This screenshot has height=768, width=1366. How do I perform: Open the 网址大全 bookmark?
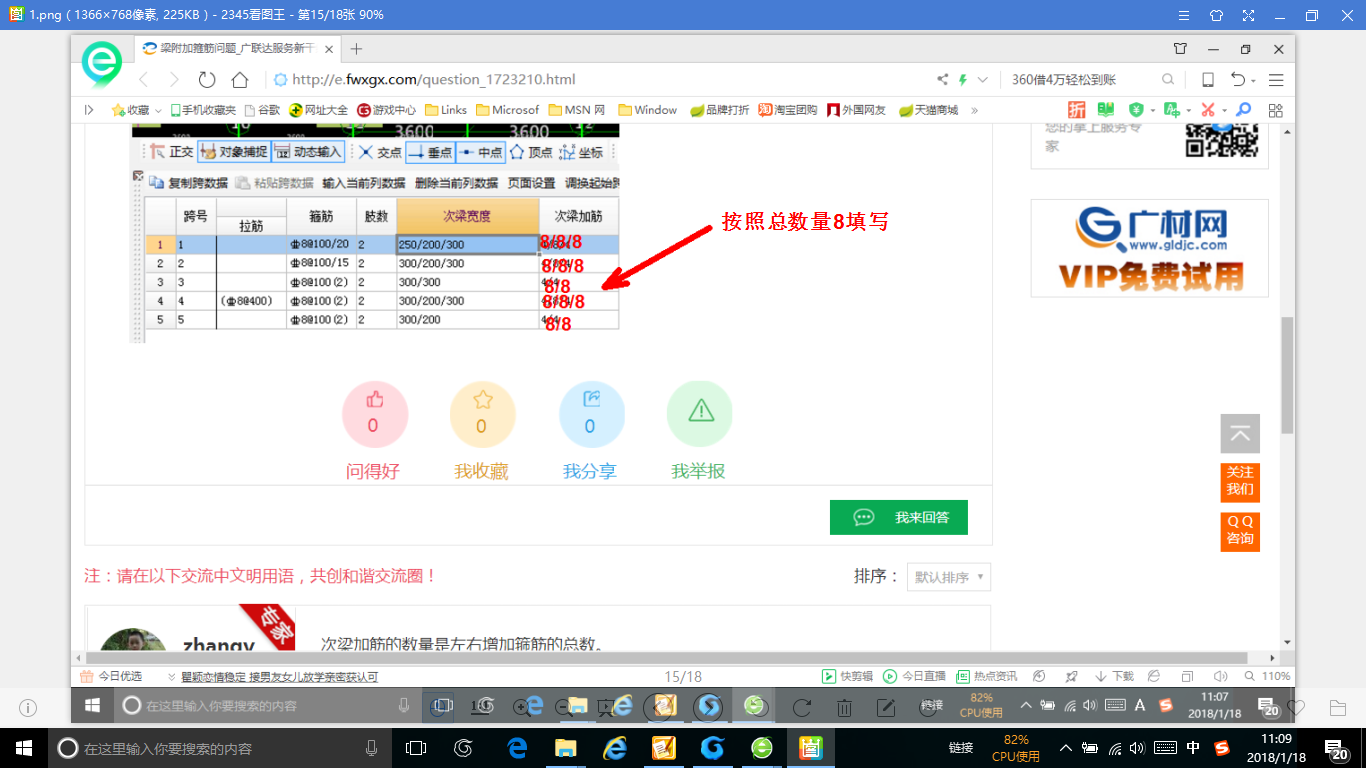coord(318,110)
